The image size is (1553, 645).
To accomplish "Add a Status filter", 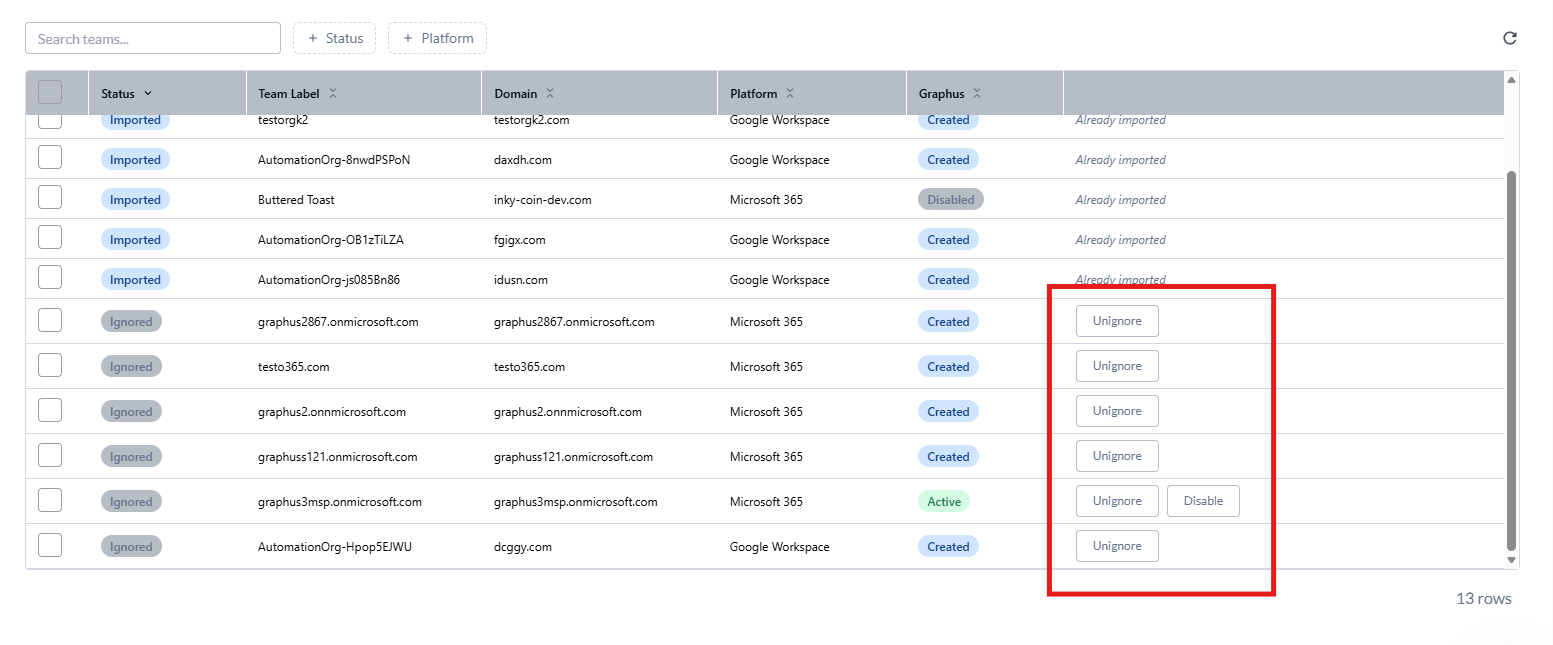I will (335, 38).
